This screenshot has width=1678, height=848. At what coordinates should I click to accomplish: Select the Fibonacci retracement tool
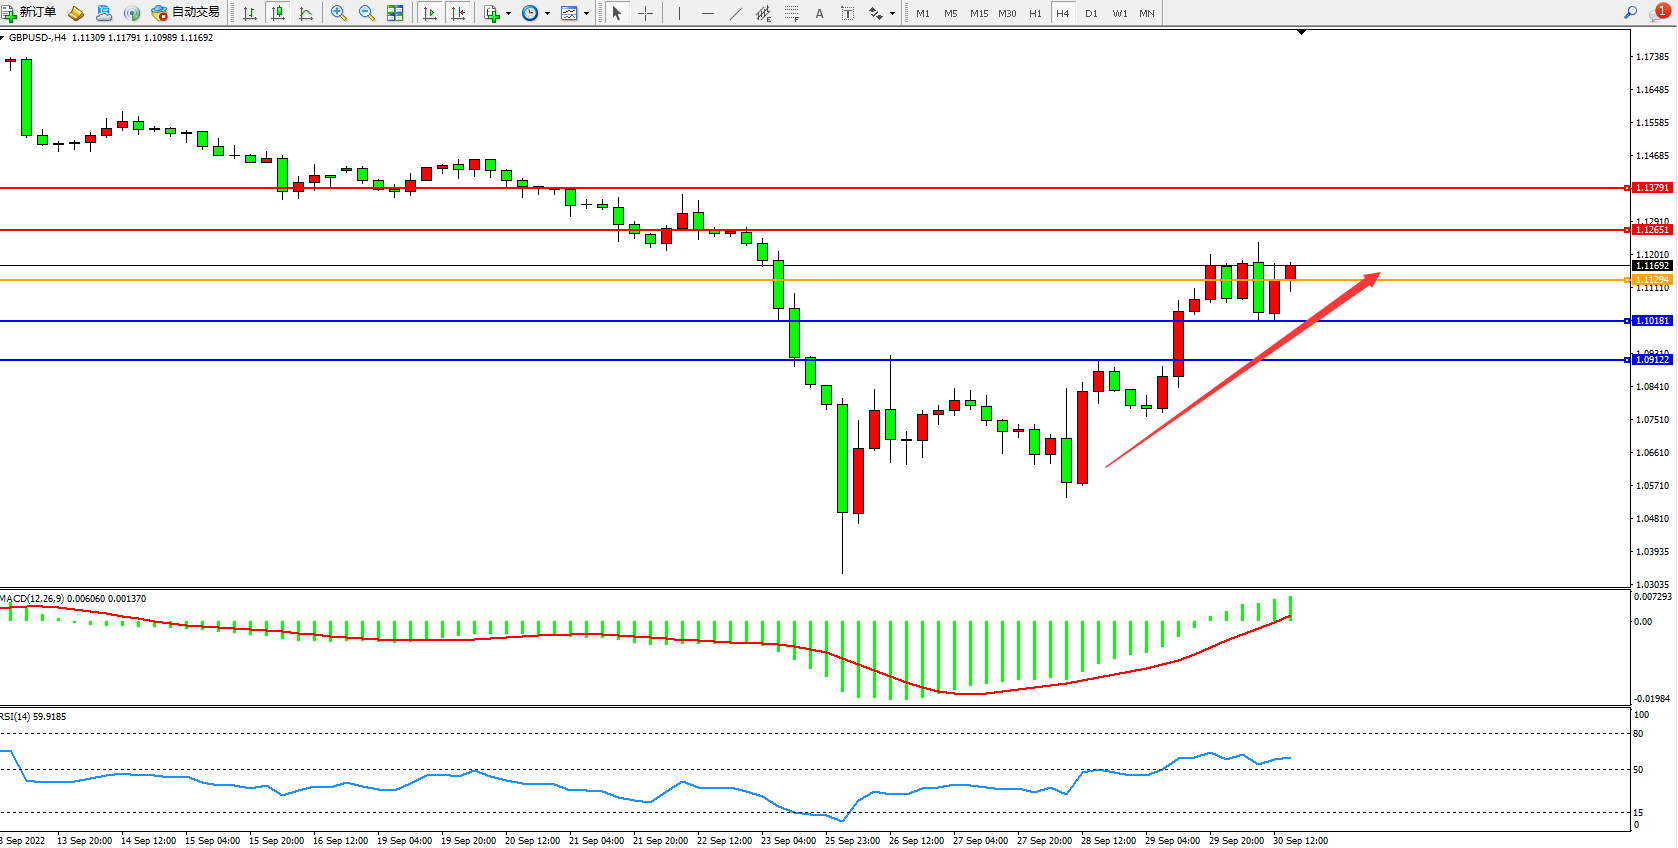click(791, 13)
